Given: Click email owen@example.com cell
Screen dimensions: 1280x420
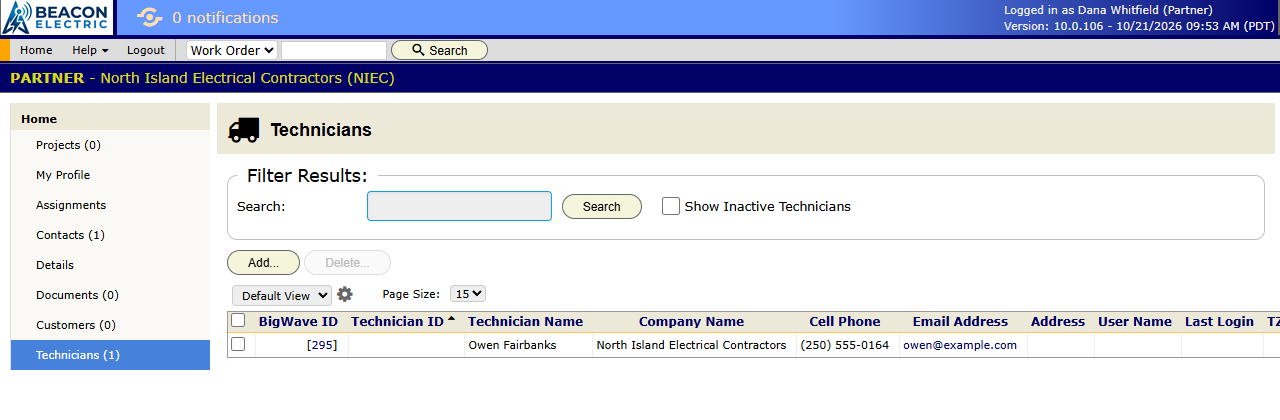Looking at the screenshot, I should 960,345.
